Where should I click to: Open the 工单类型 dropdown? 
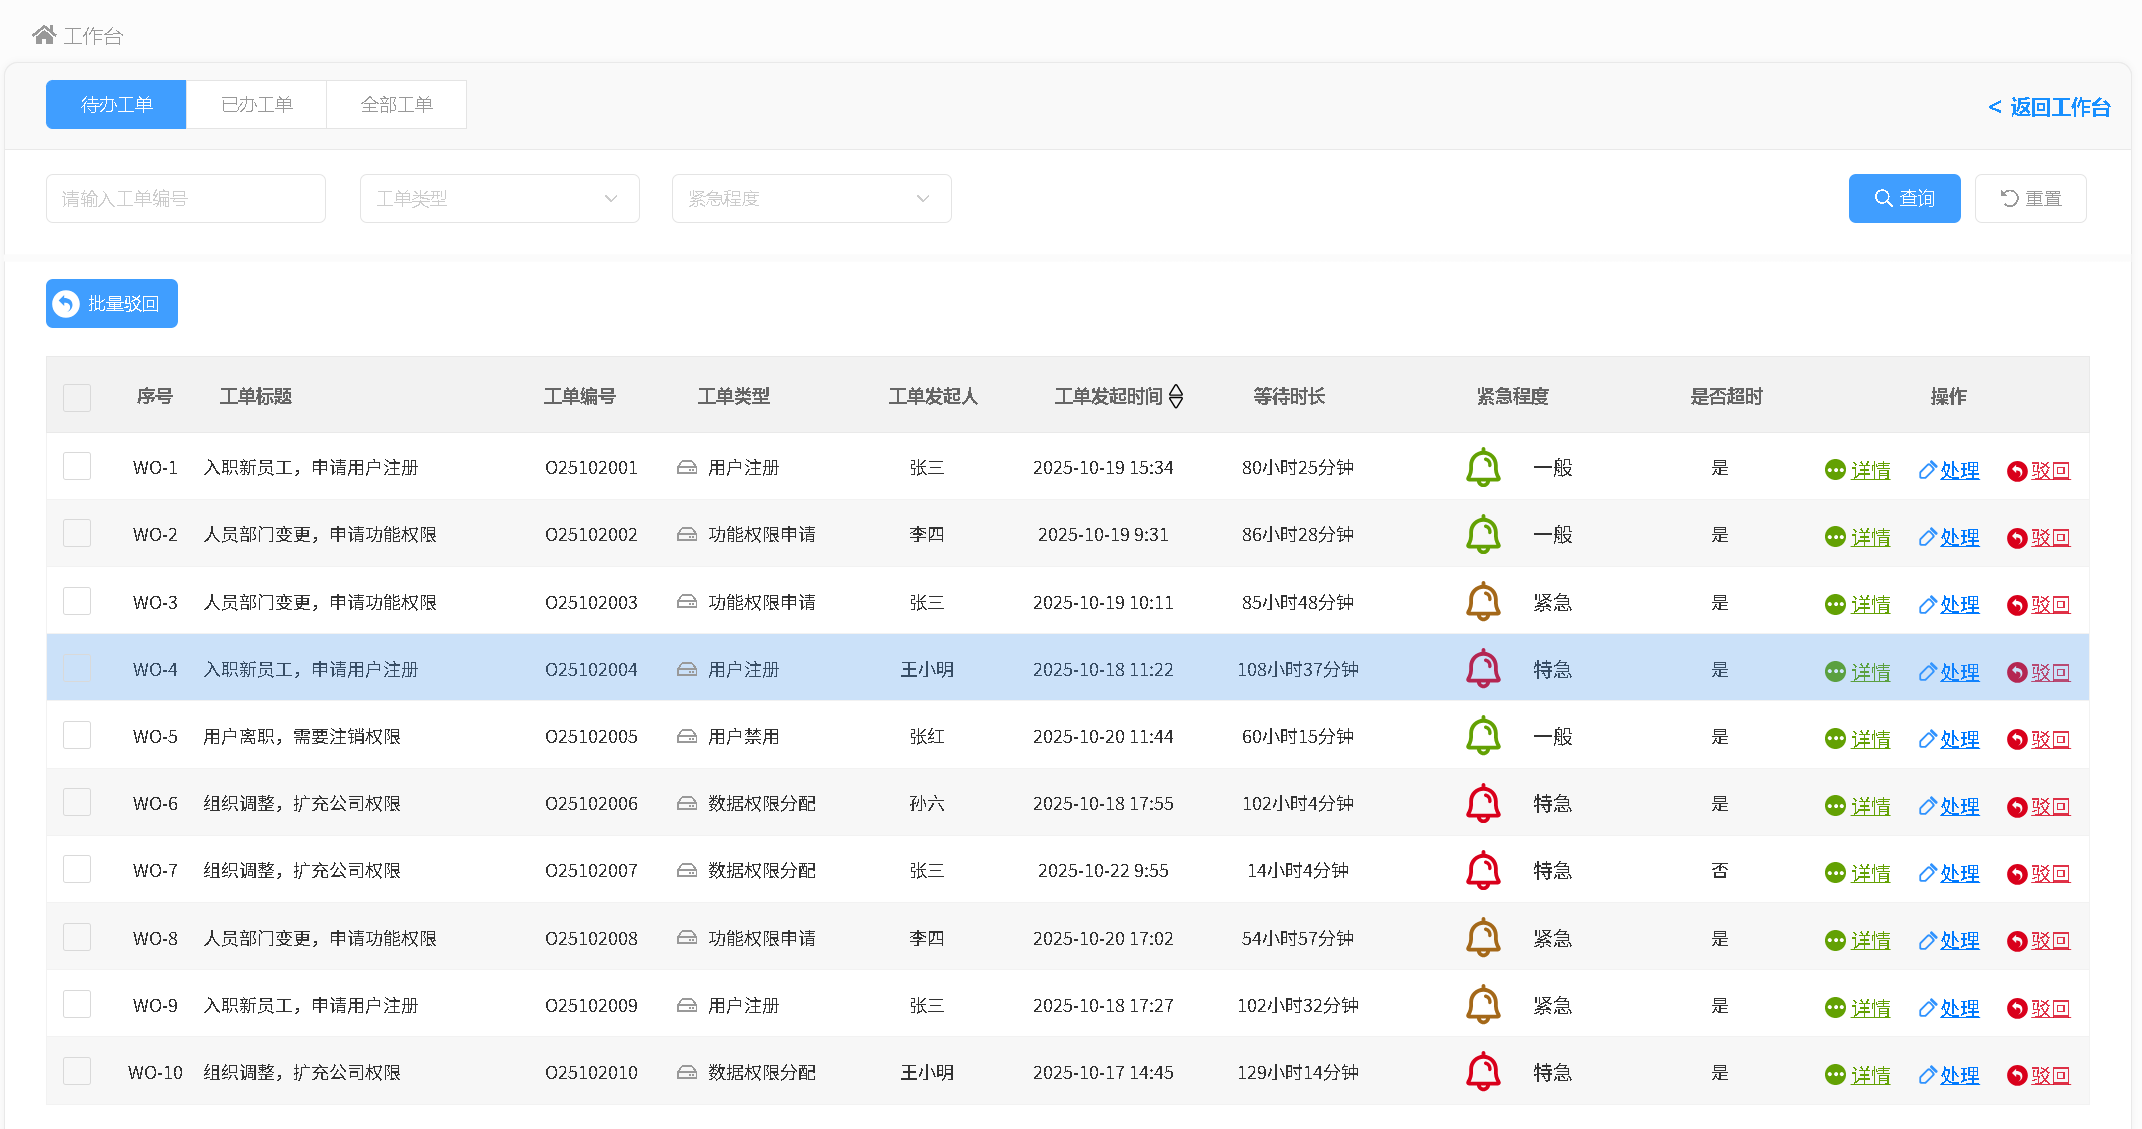click(499, 198)
